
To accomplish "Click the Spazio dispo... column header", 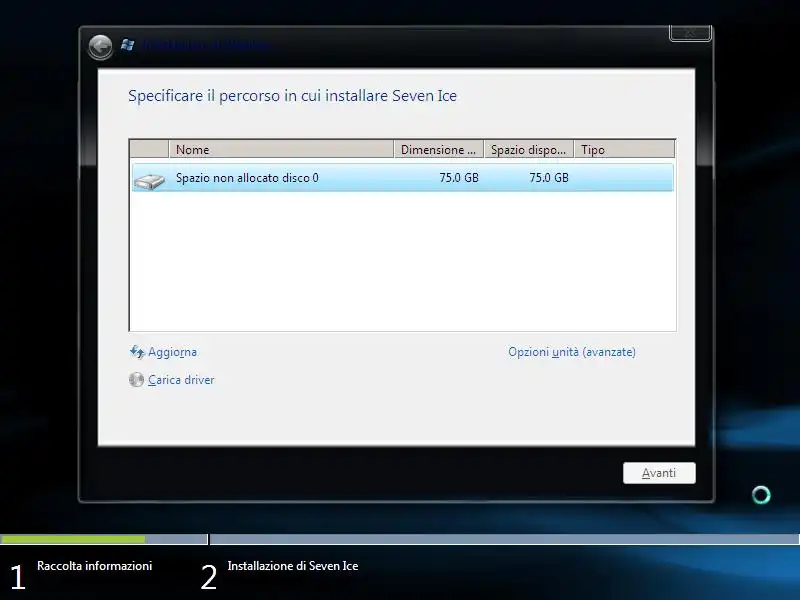I will tap(529, 149).
